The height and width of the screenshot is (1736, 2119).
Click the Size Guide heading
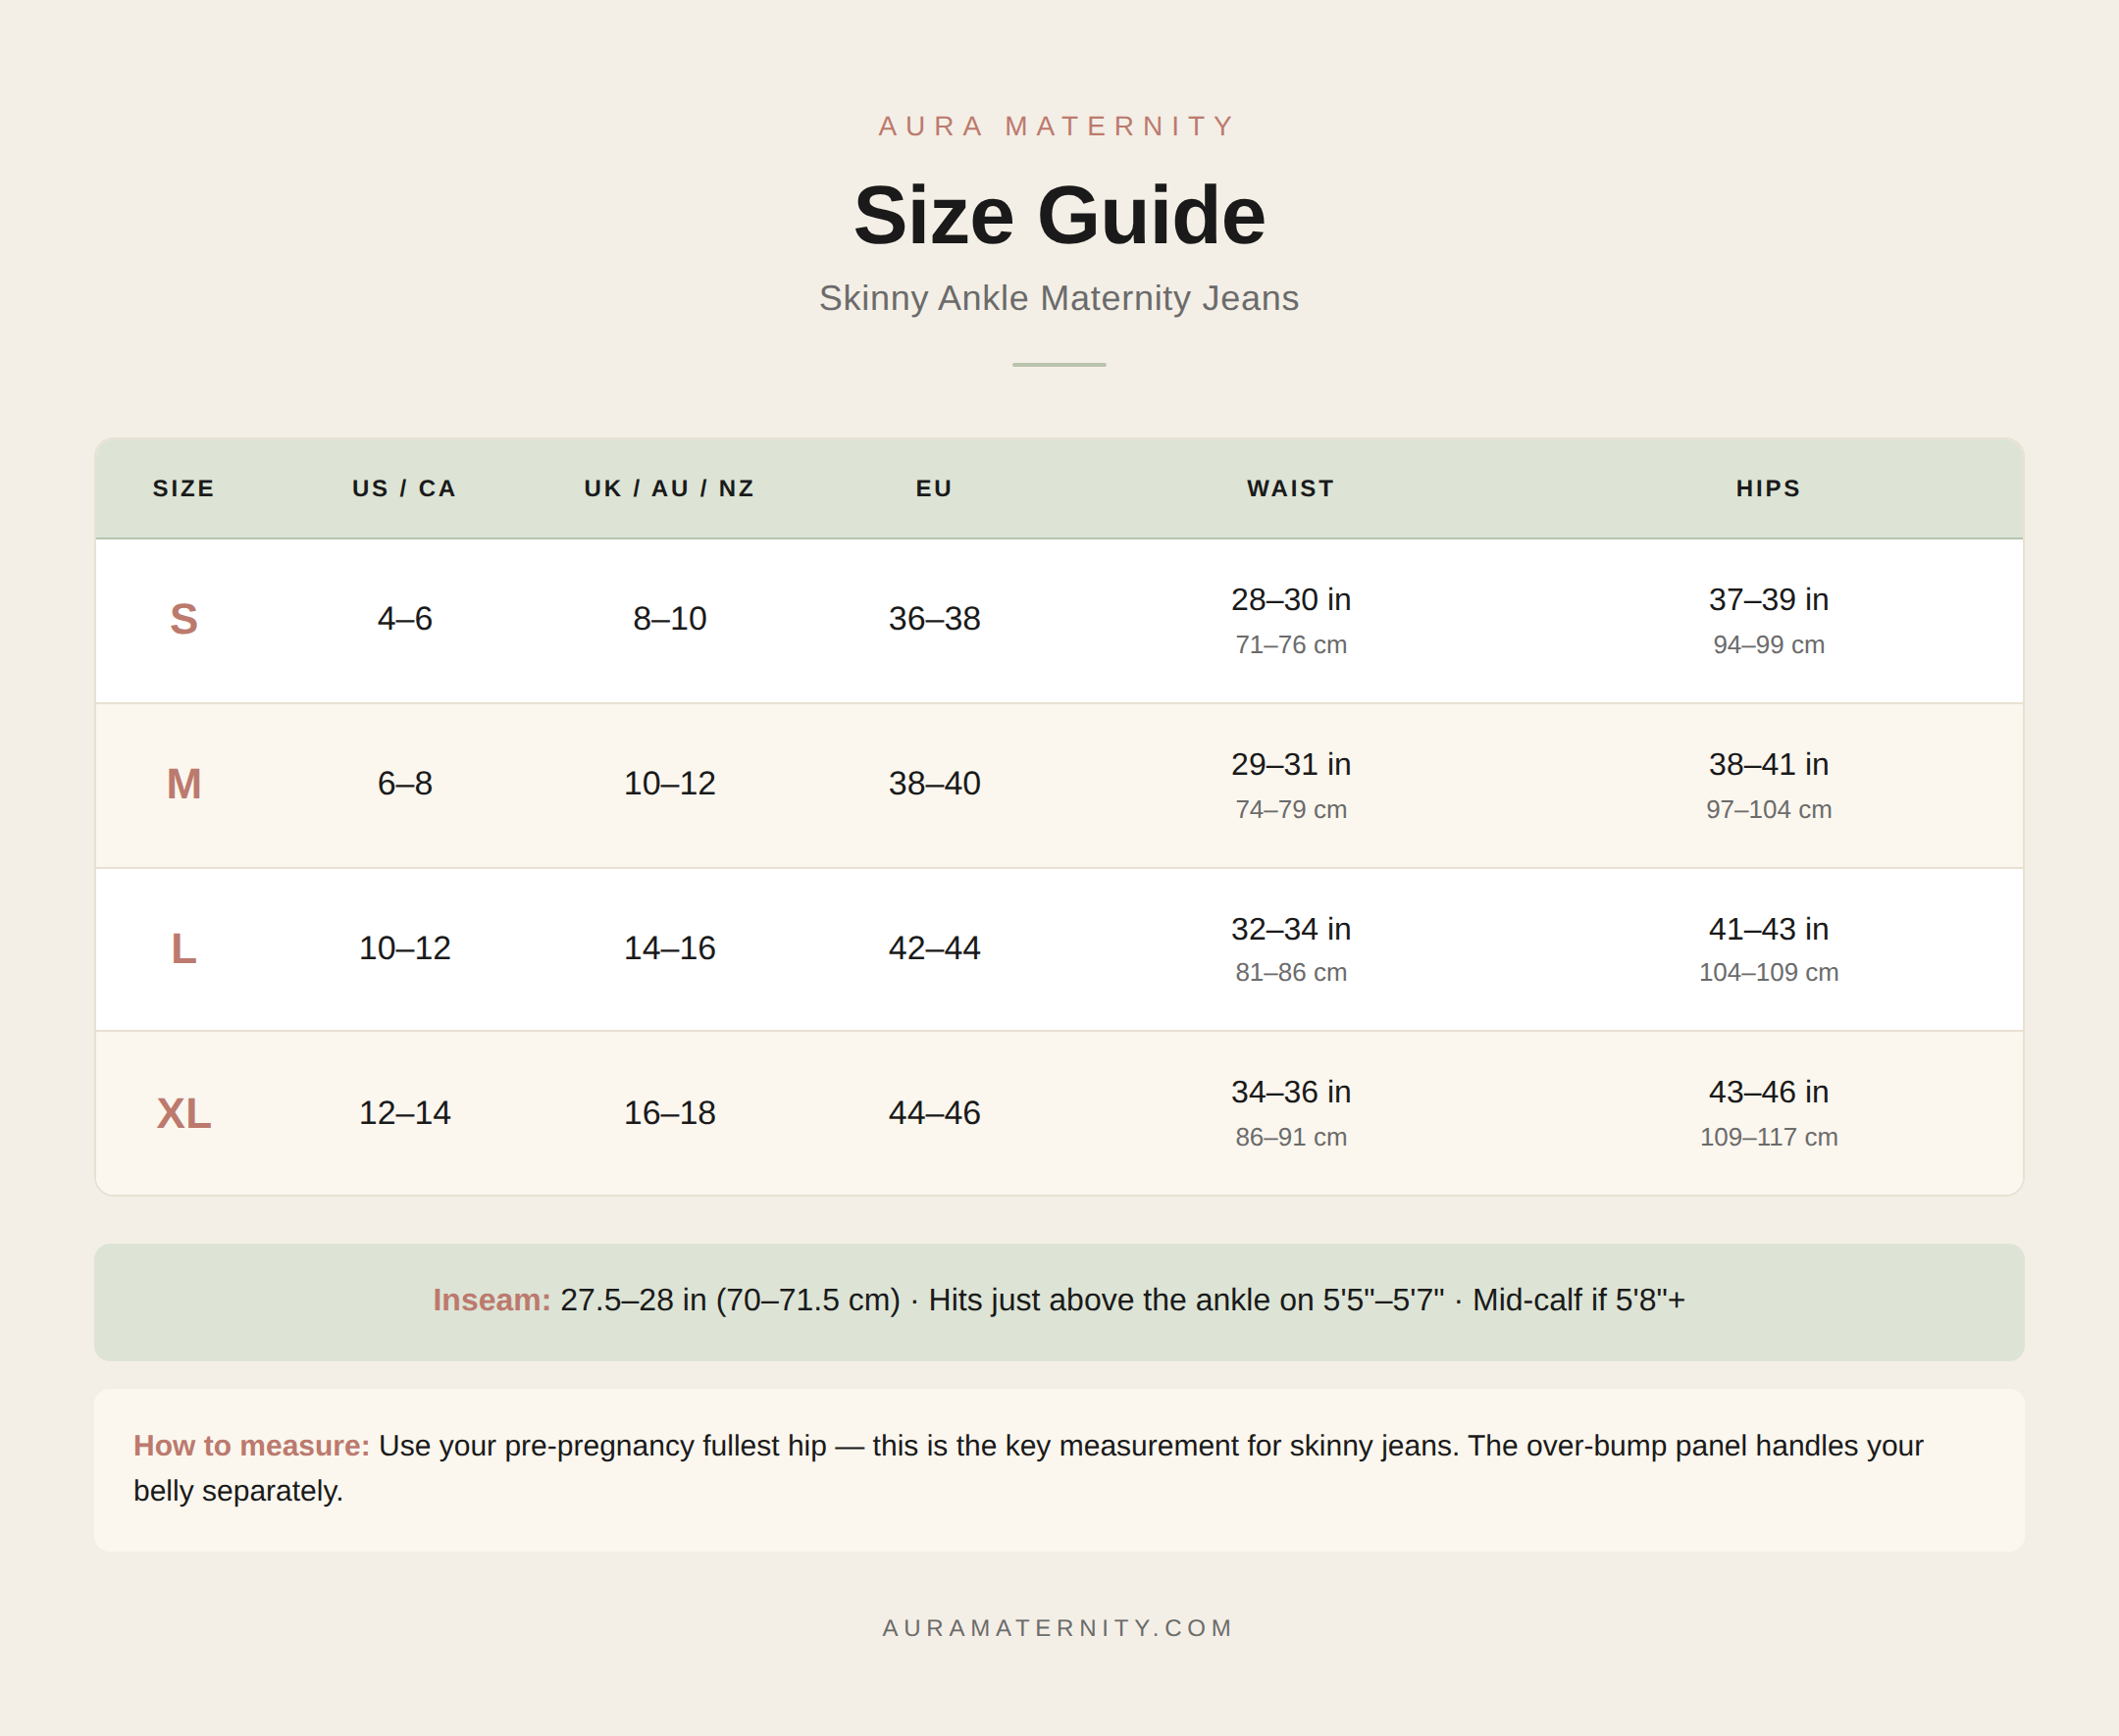tap(1059, 215)
